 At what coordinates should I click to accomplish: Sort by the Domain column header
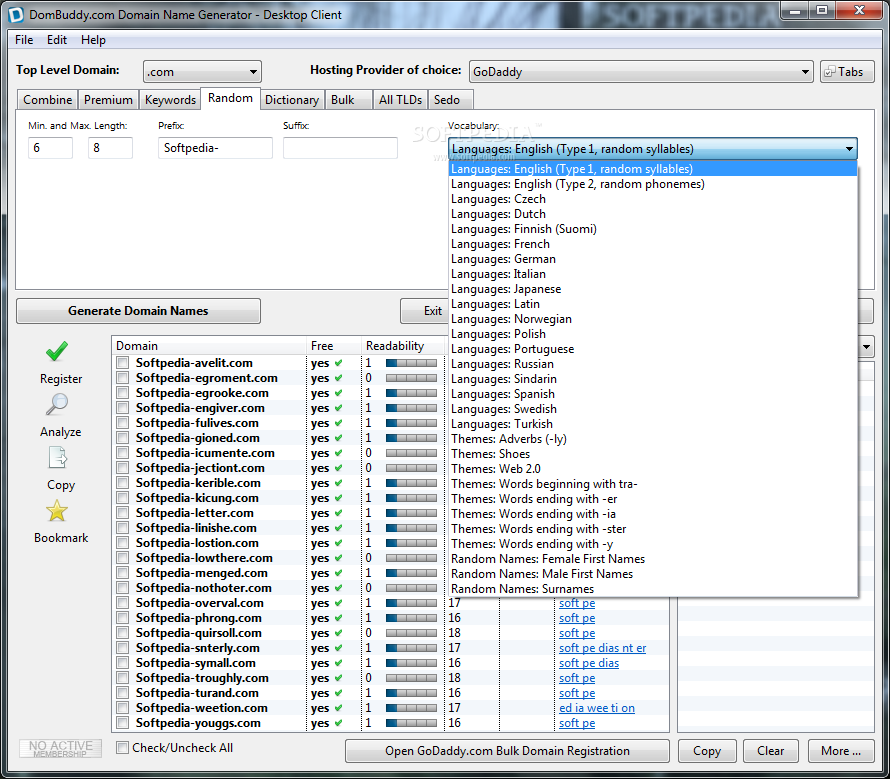click(x=209, y=346)
